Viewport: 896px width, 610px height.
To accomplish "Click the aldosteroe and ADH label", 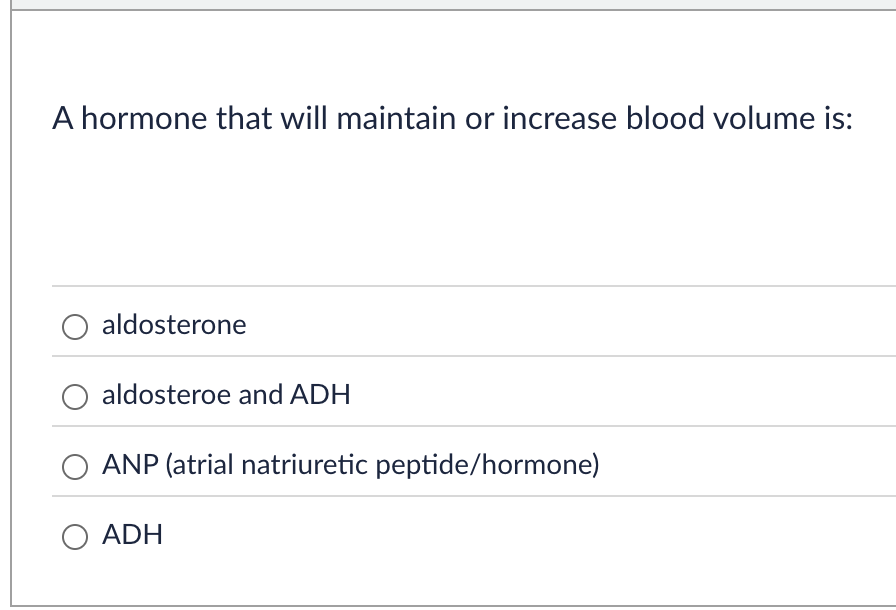I will click(226, 395).
